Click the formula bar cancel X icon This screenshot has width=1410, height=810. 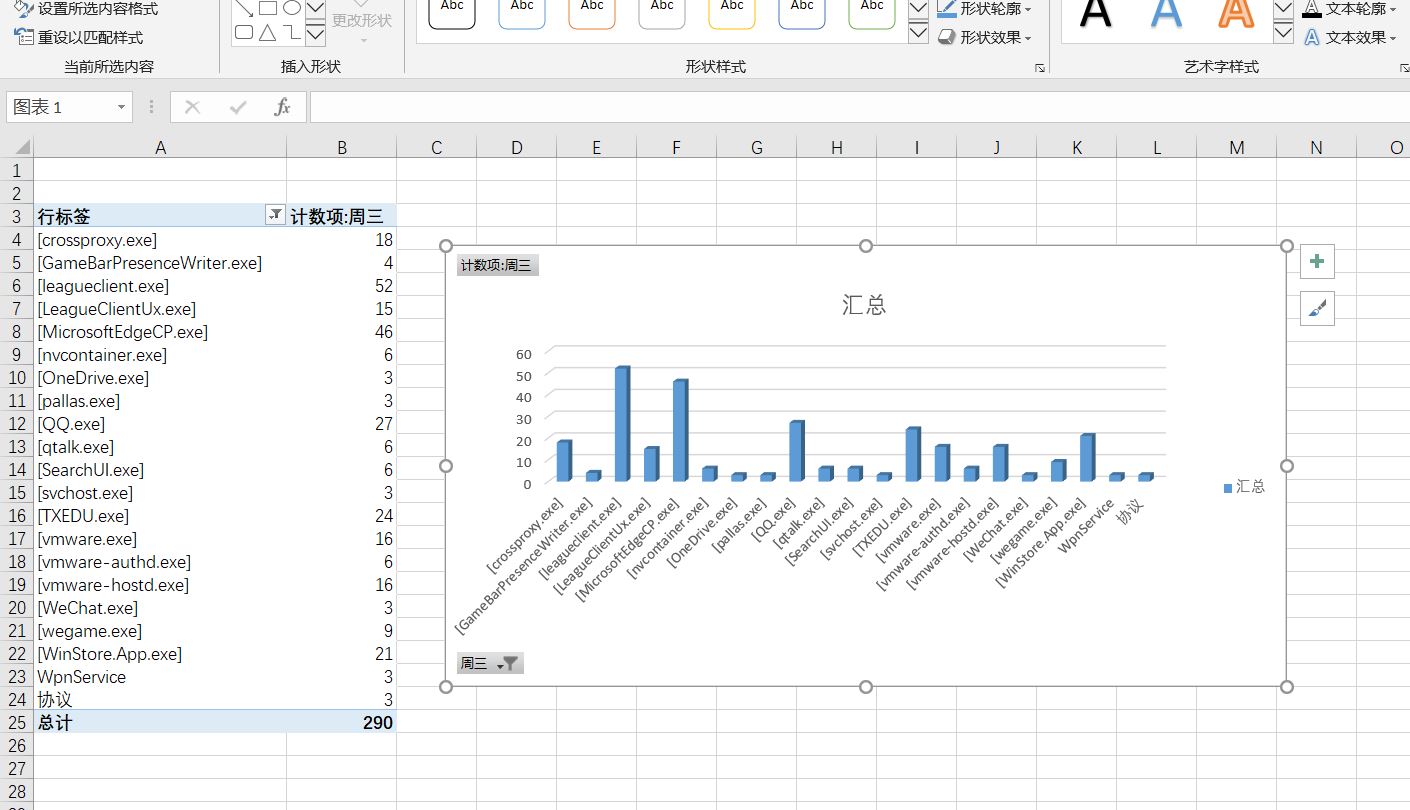(193, 107)
